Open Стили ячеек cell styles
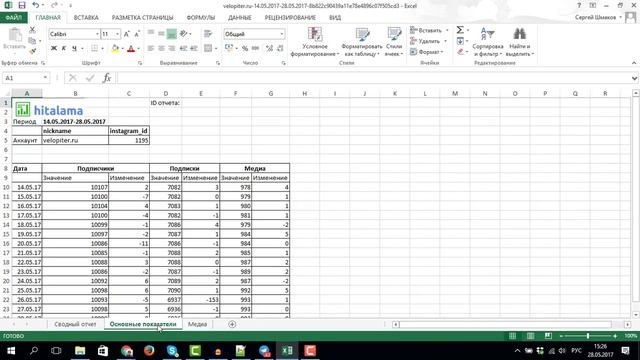The width and height of the screenshot is (640, 360). coord(394,42)
